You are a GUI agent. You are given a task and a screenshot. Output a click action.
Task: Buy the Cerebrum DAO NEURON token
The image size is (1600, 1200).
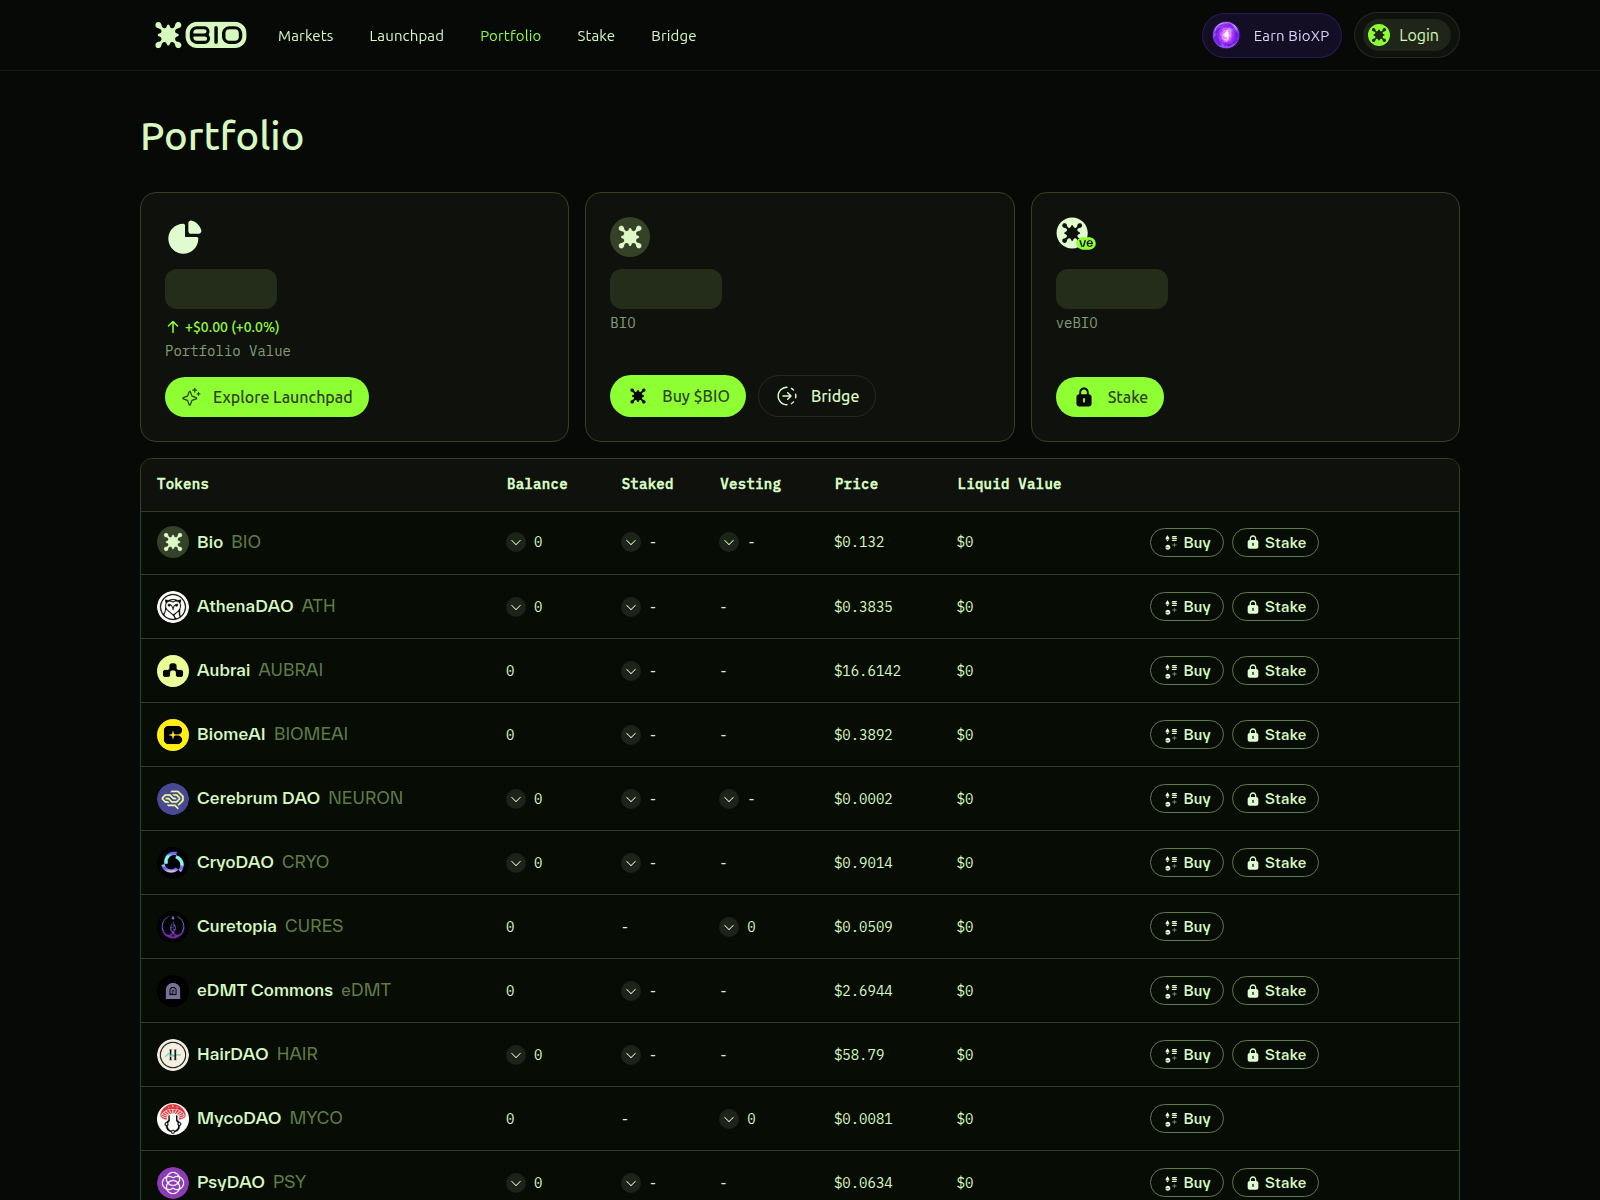(x=1187, y=798)
